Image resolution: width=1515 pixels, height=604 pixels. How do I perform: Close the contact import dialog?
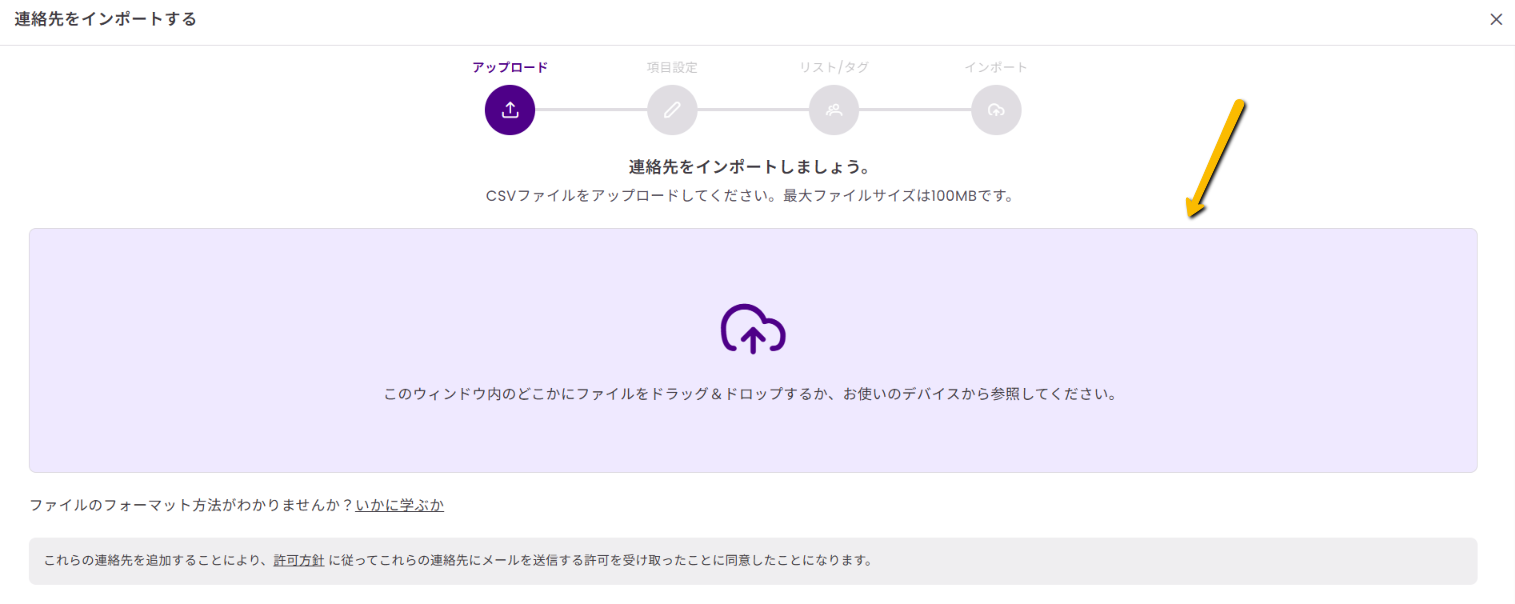(1496, 19)
